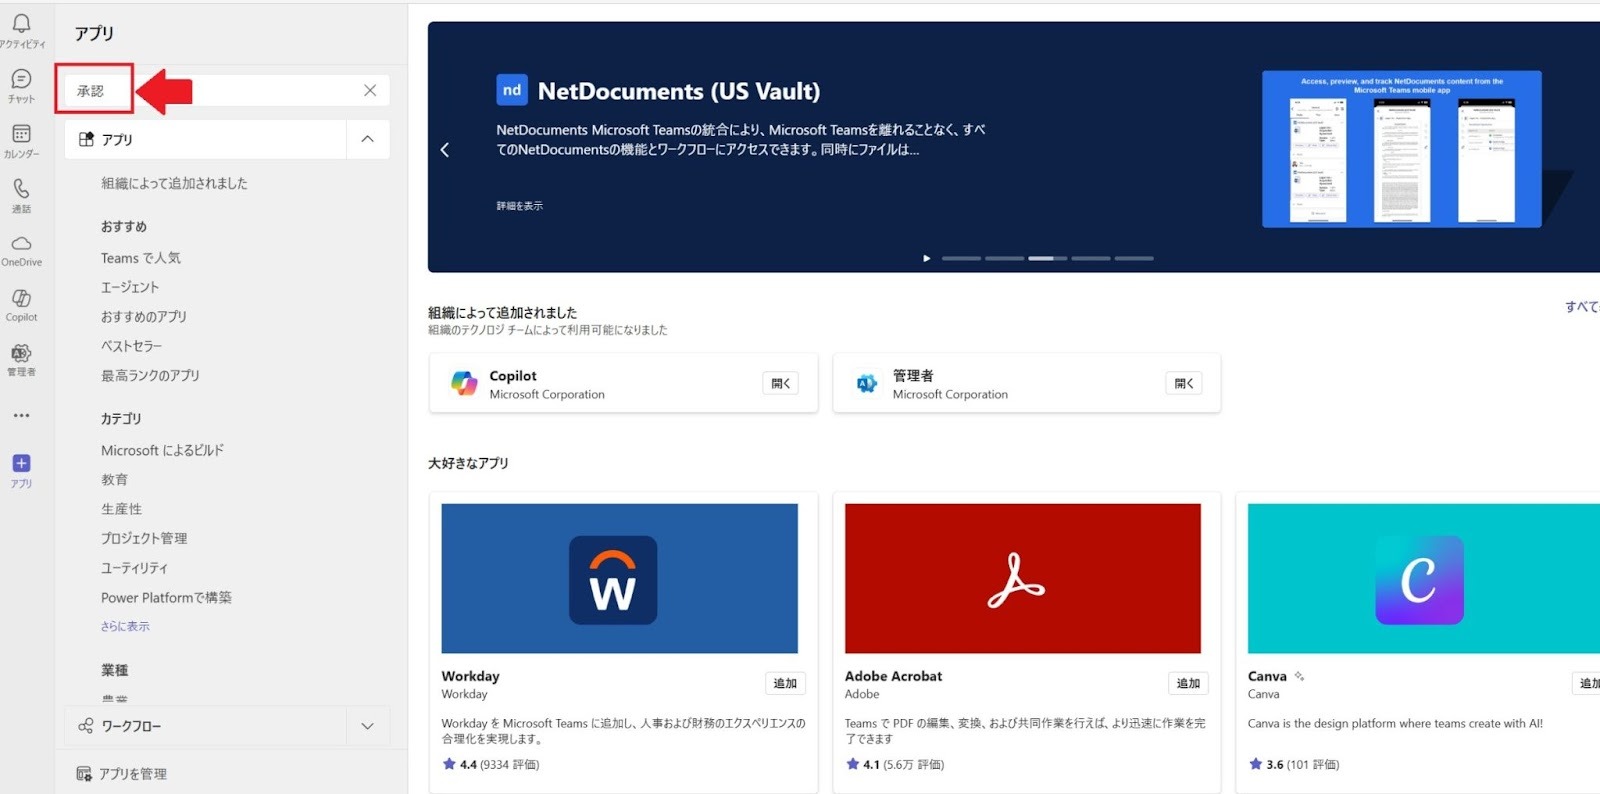The width and height of the screenshot is (1600, 794).
Task: Collapse the アプリ section chevron
Action: [x=368, y=139]
